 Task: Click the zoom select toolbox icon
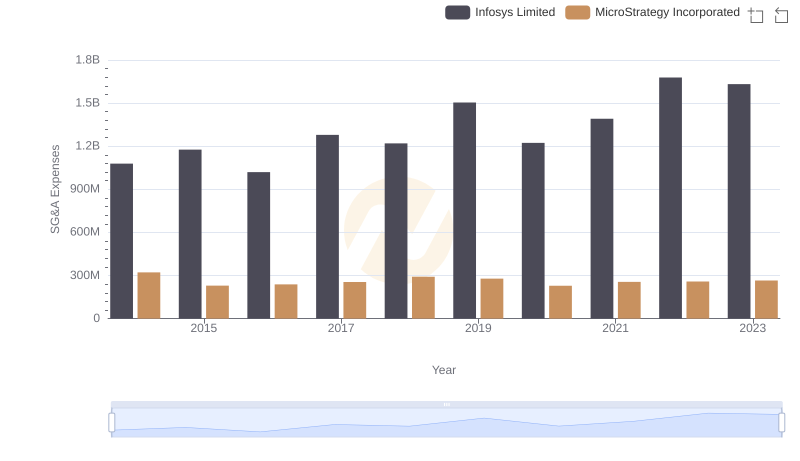(x=756, y=15)
